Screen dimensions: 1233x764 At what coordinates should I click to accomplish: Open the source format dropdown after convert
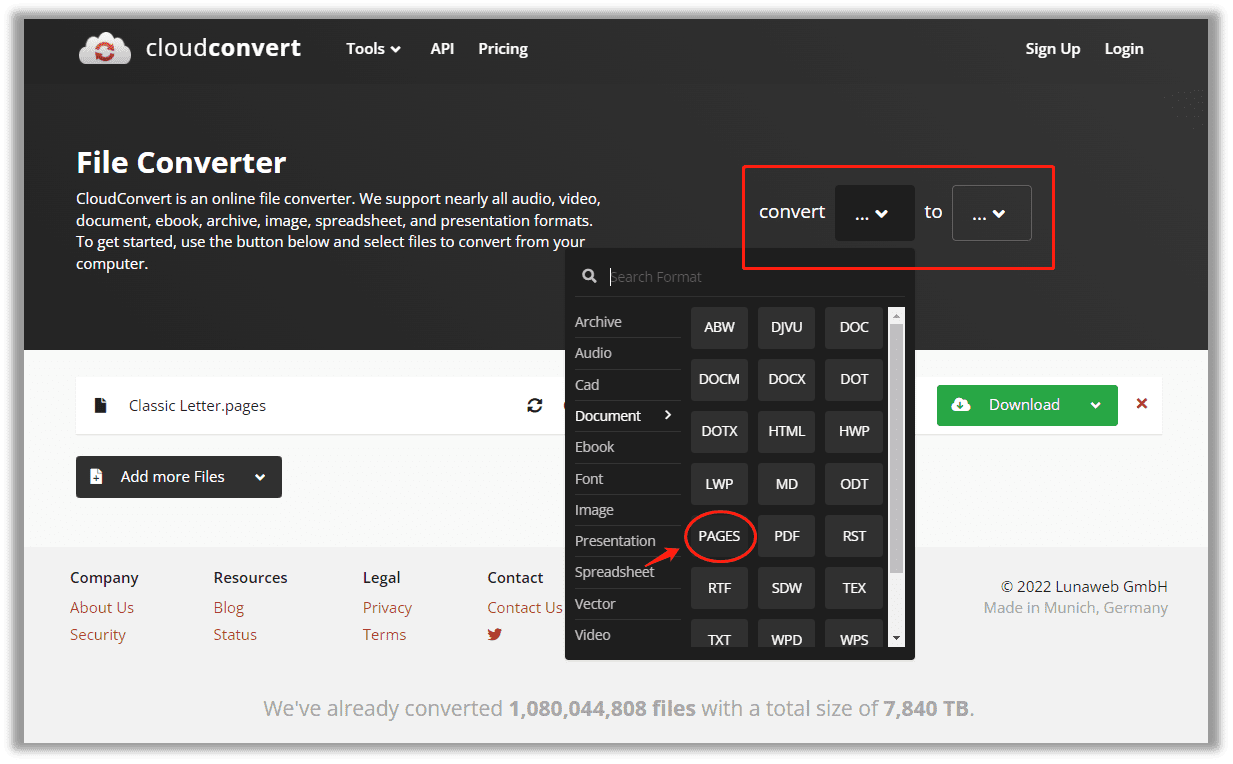coord(875,213)
